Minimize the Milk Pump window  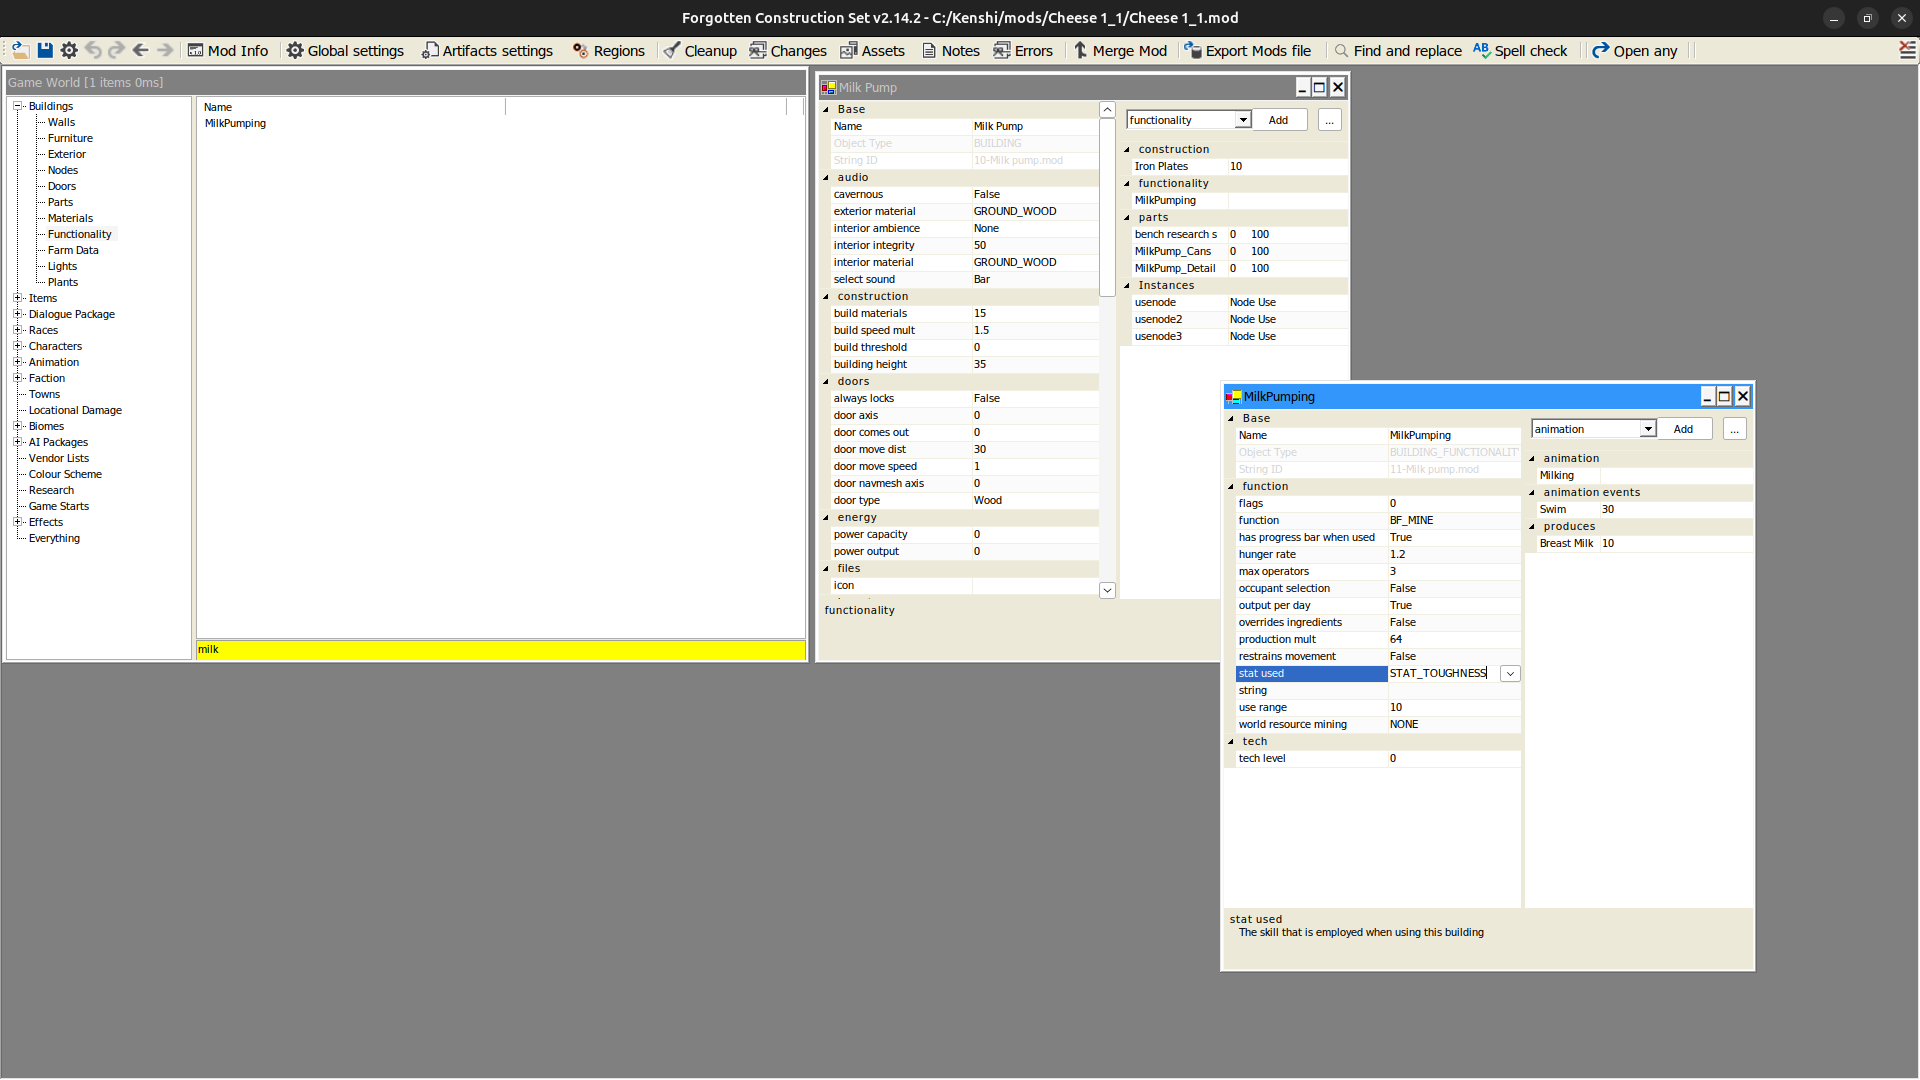pos(1302,88)
